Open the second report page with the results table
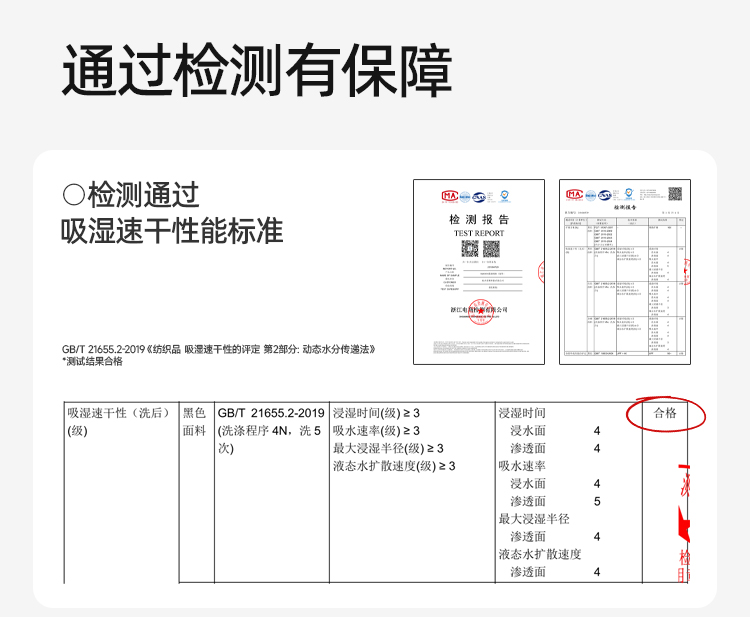The height and width of the screenshot is (617, 750). pos(624,271)
